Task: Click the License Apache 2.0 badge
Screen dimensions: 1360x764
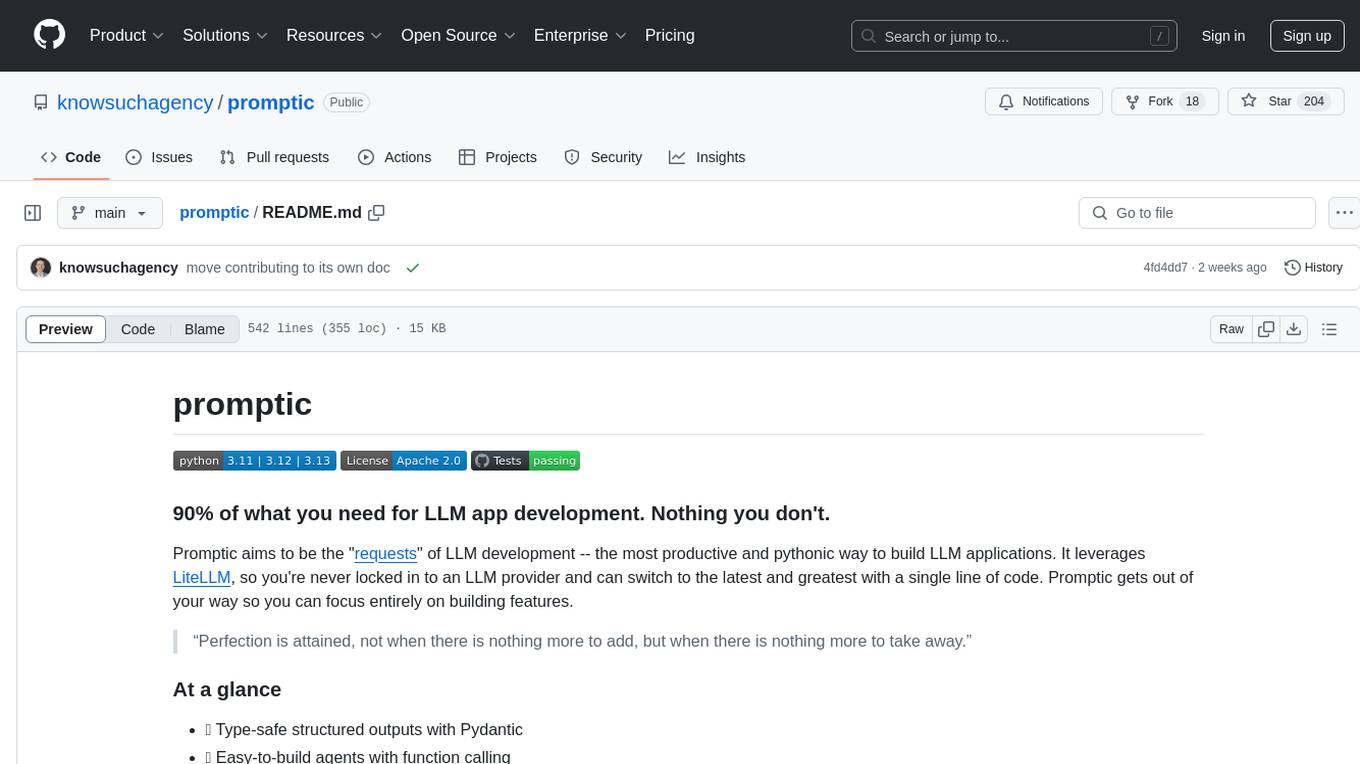Action: (403, 461)
